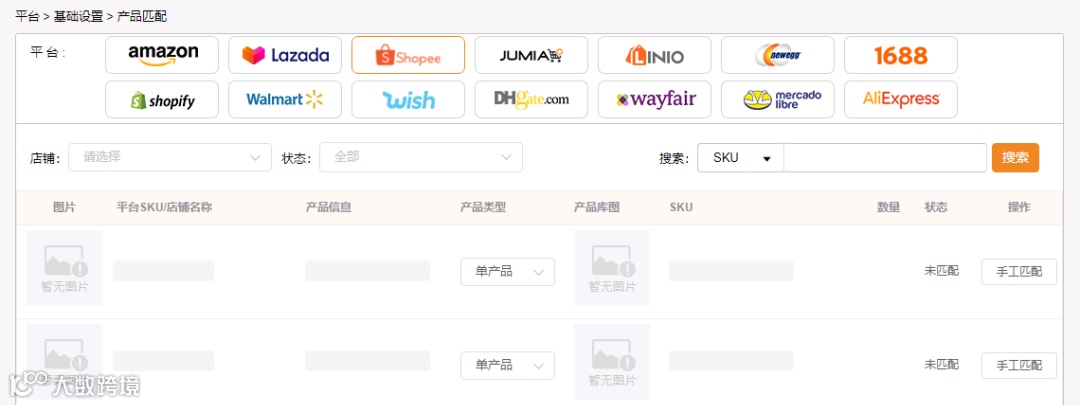Screen dimensions: 1080x405
Task: Click 未匹配 status in second row
Action: click(x=942, y=364)
